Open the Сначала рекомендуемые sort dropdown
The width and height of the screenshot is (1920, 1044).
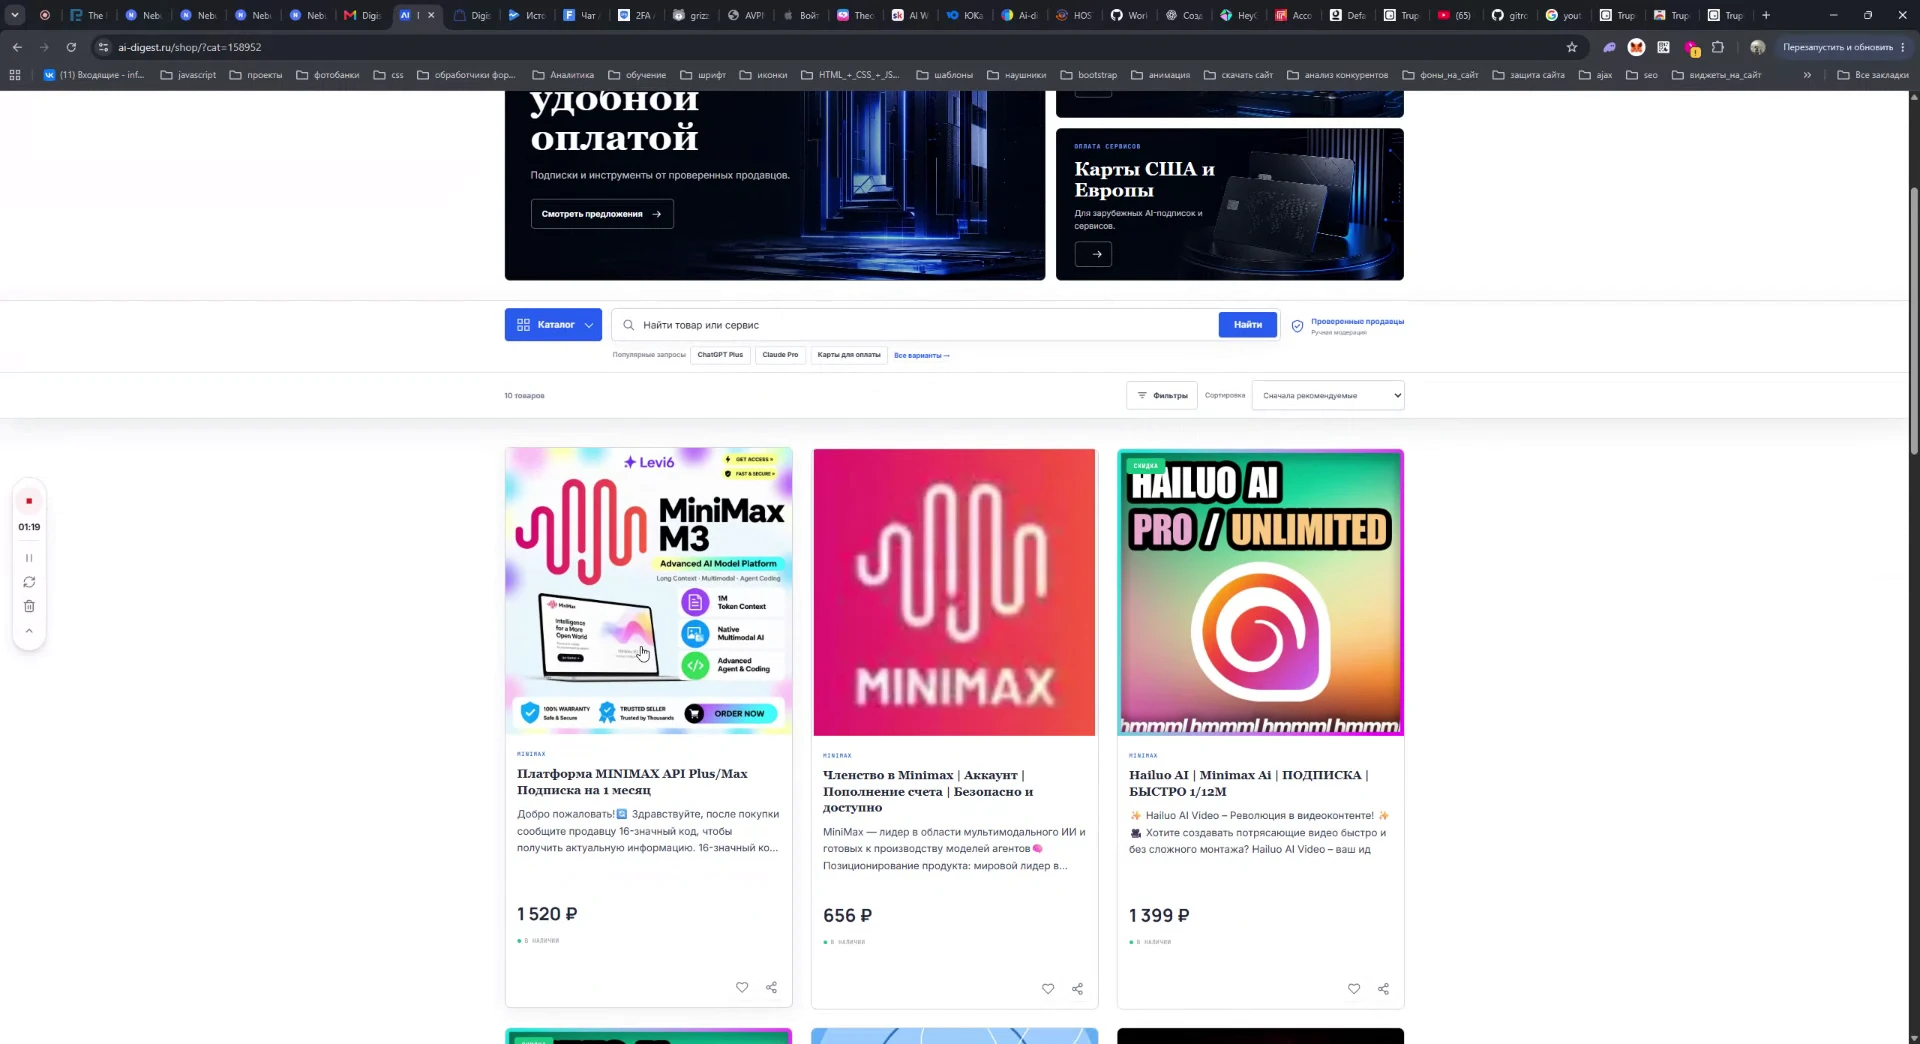1328,396
